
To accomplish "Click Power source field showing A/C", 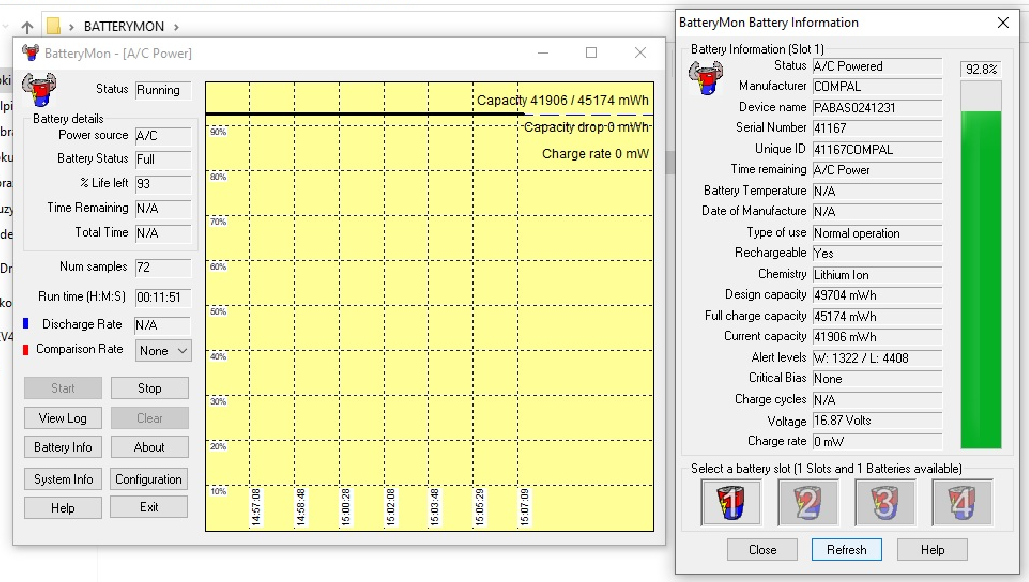I will click(x=163, y=136).
